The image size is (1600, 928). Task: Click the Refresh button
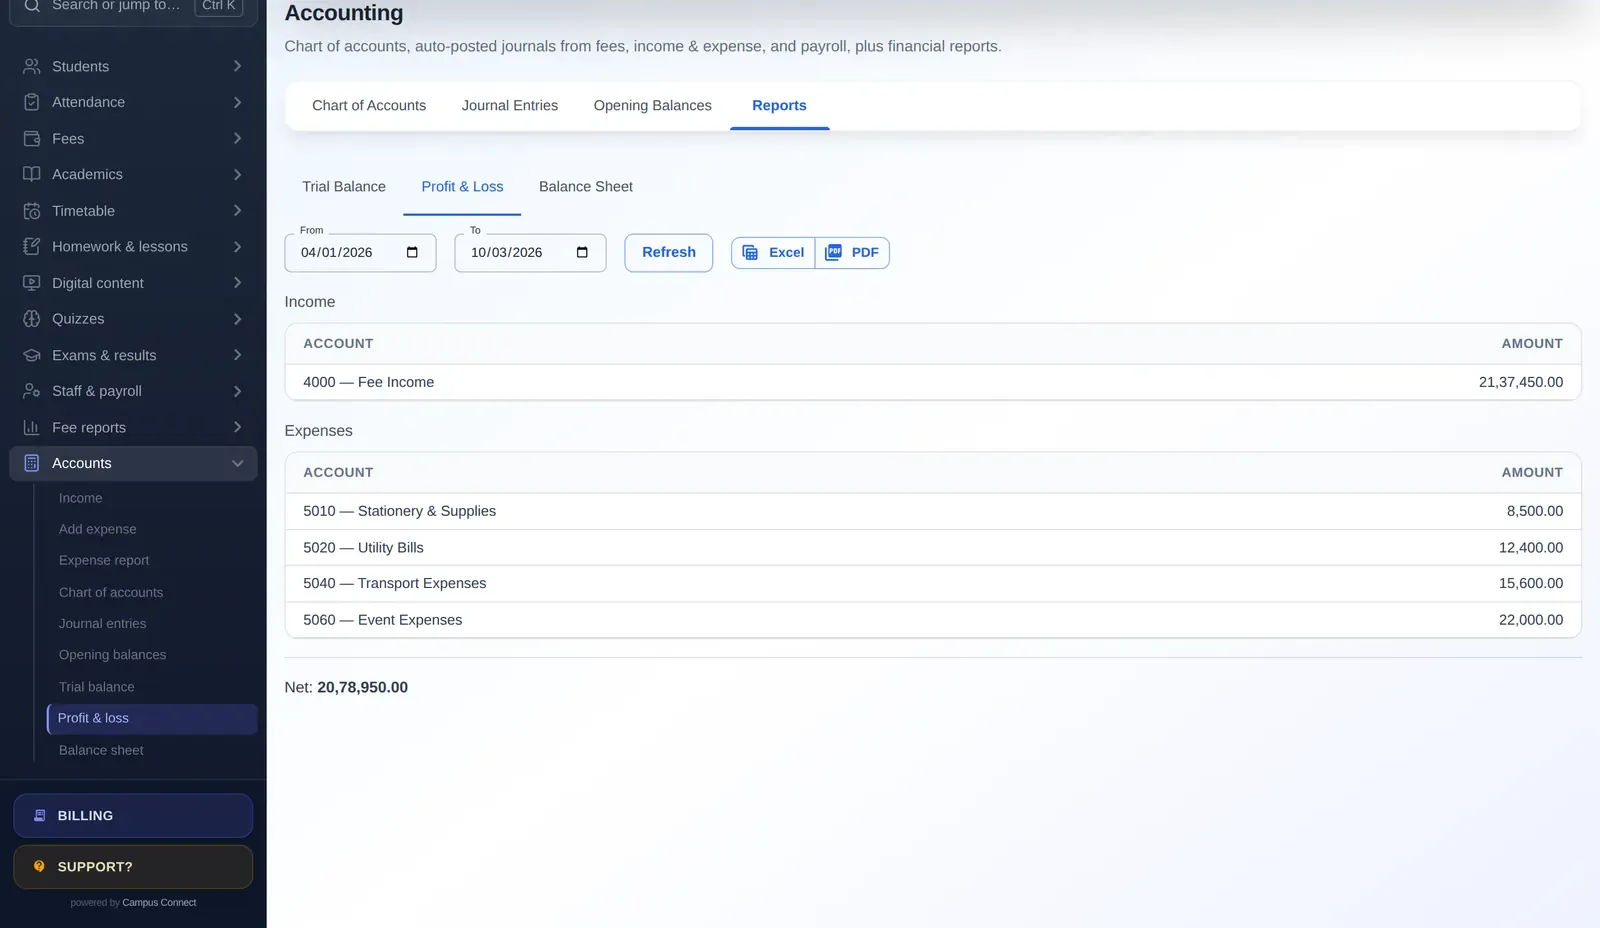coord(669,253)
